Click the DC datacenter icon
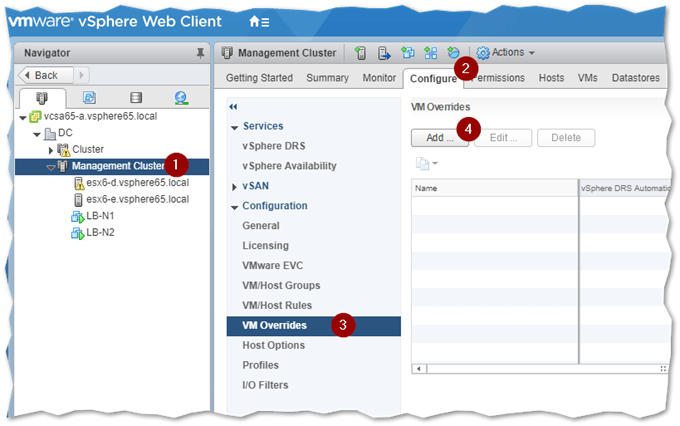This screenshot has width=680, height=426. pos(50,133)
